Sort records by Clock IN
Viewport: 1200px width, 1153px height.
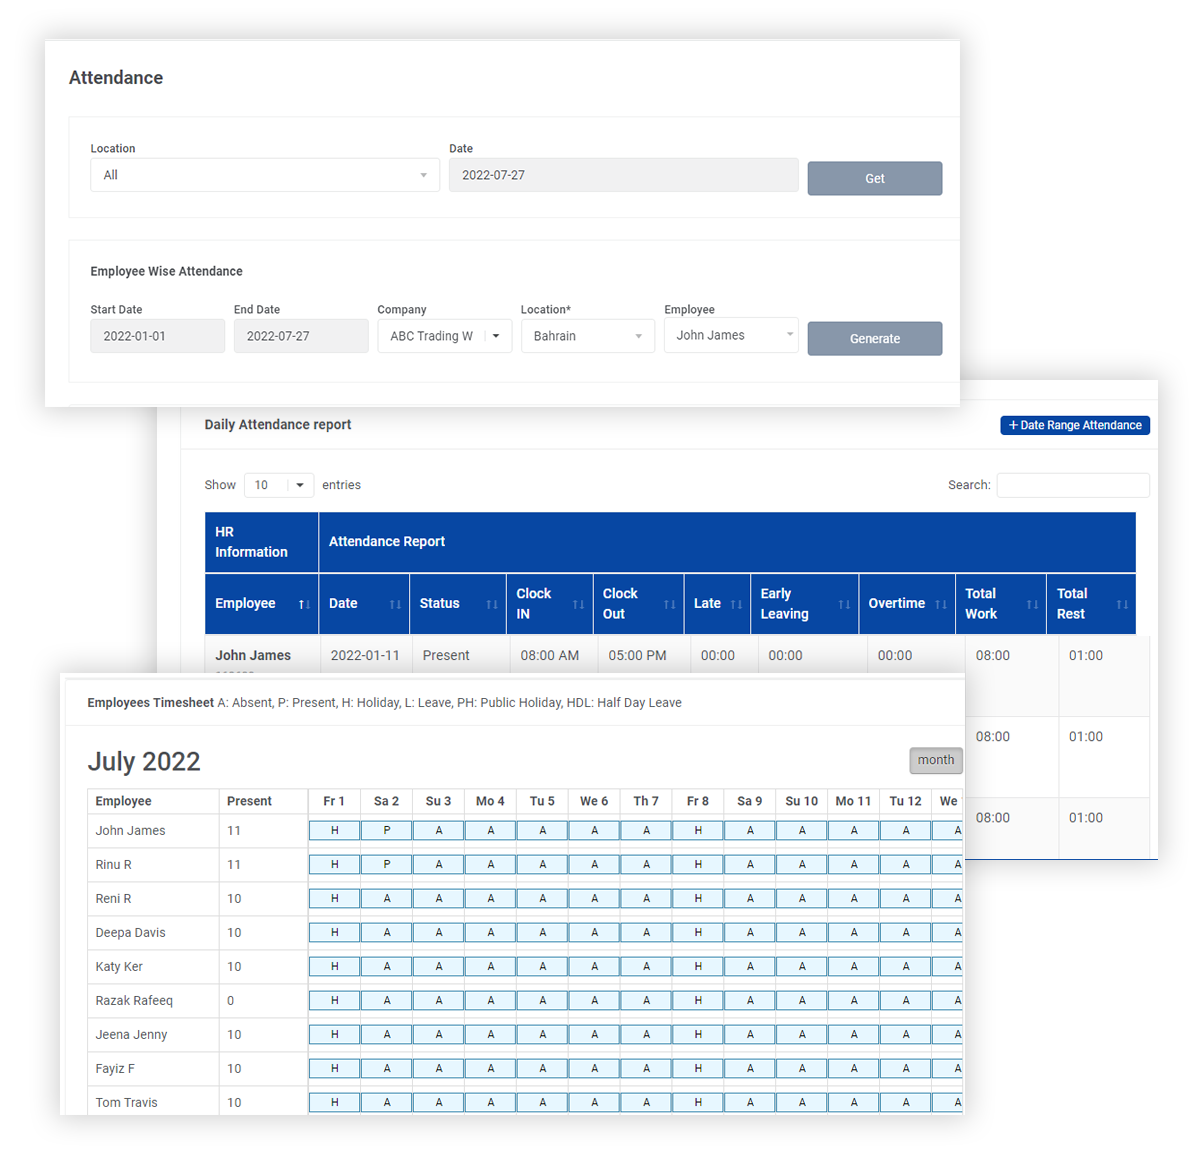578,604
